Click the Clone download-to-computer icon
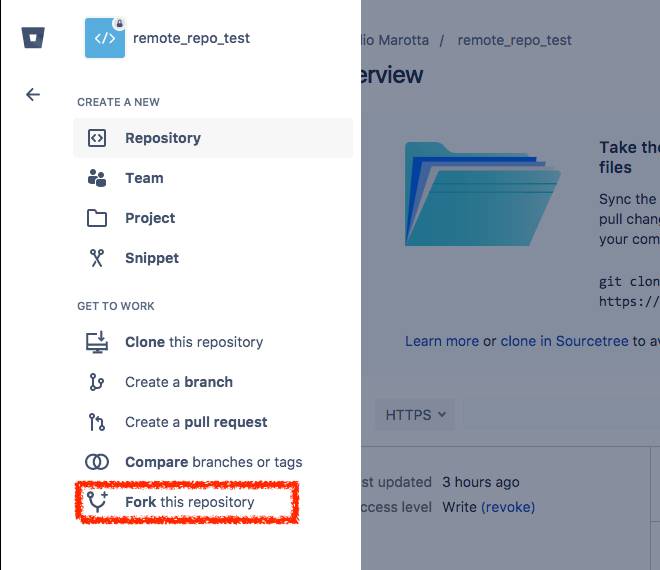The image size is (660, 570). (x=97, y=342)
